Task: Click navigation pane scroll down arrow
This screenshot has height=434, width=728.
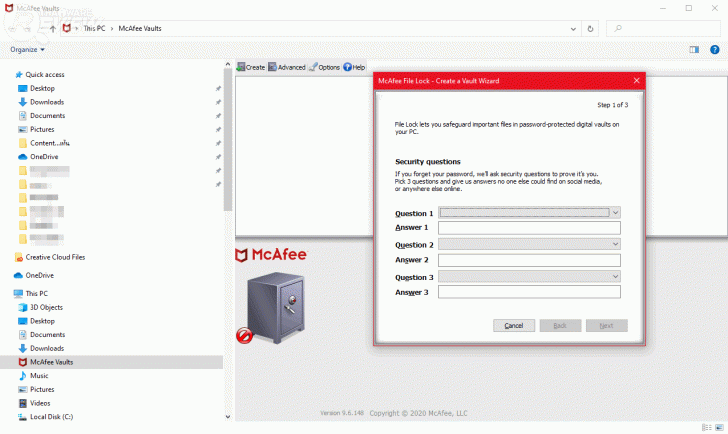Action: coord(228,417)
